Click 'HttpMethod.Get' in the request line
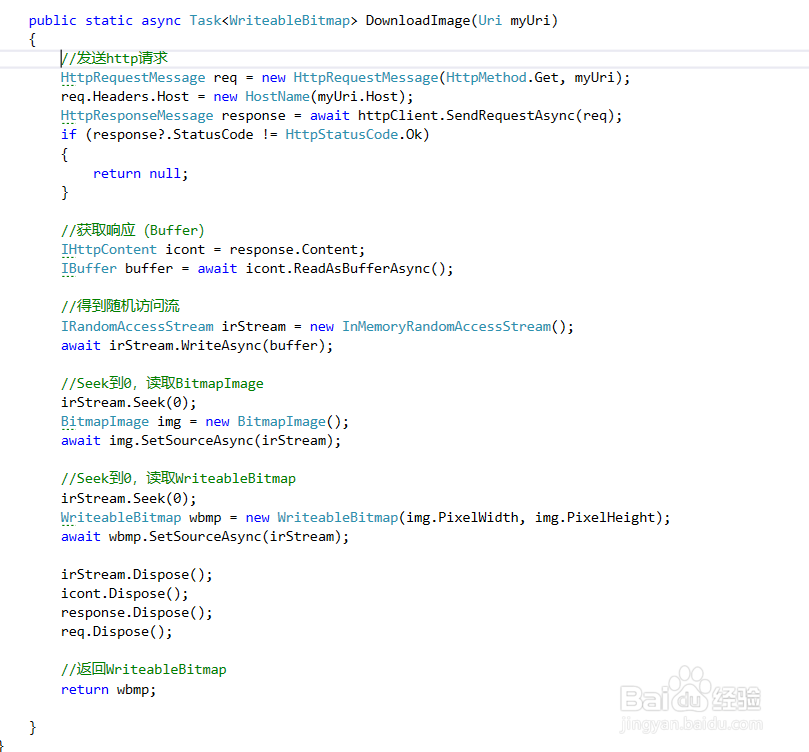809x752 pixels. coord(502,78)
